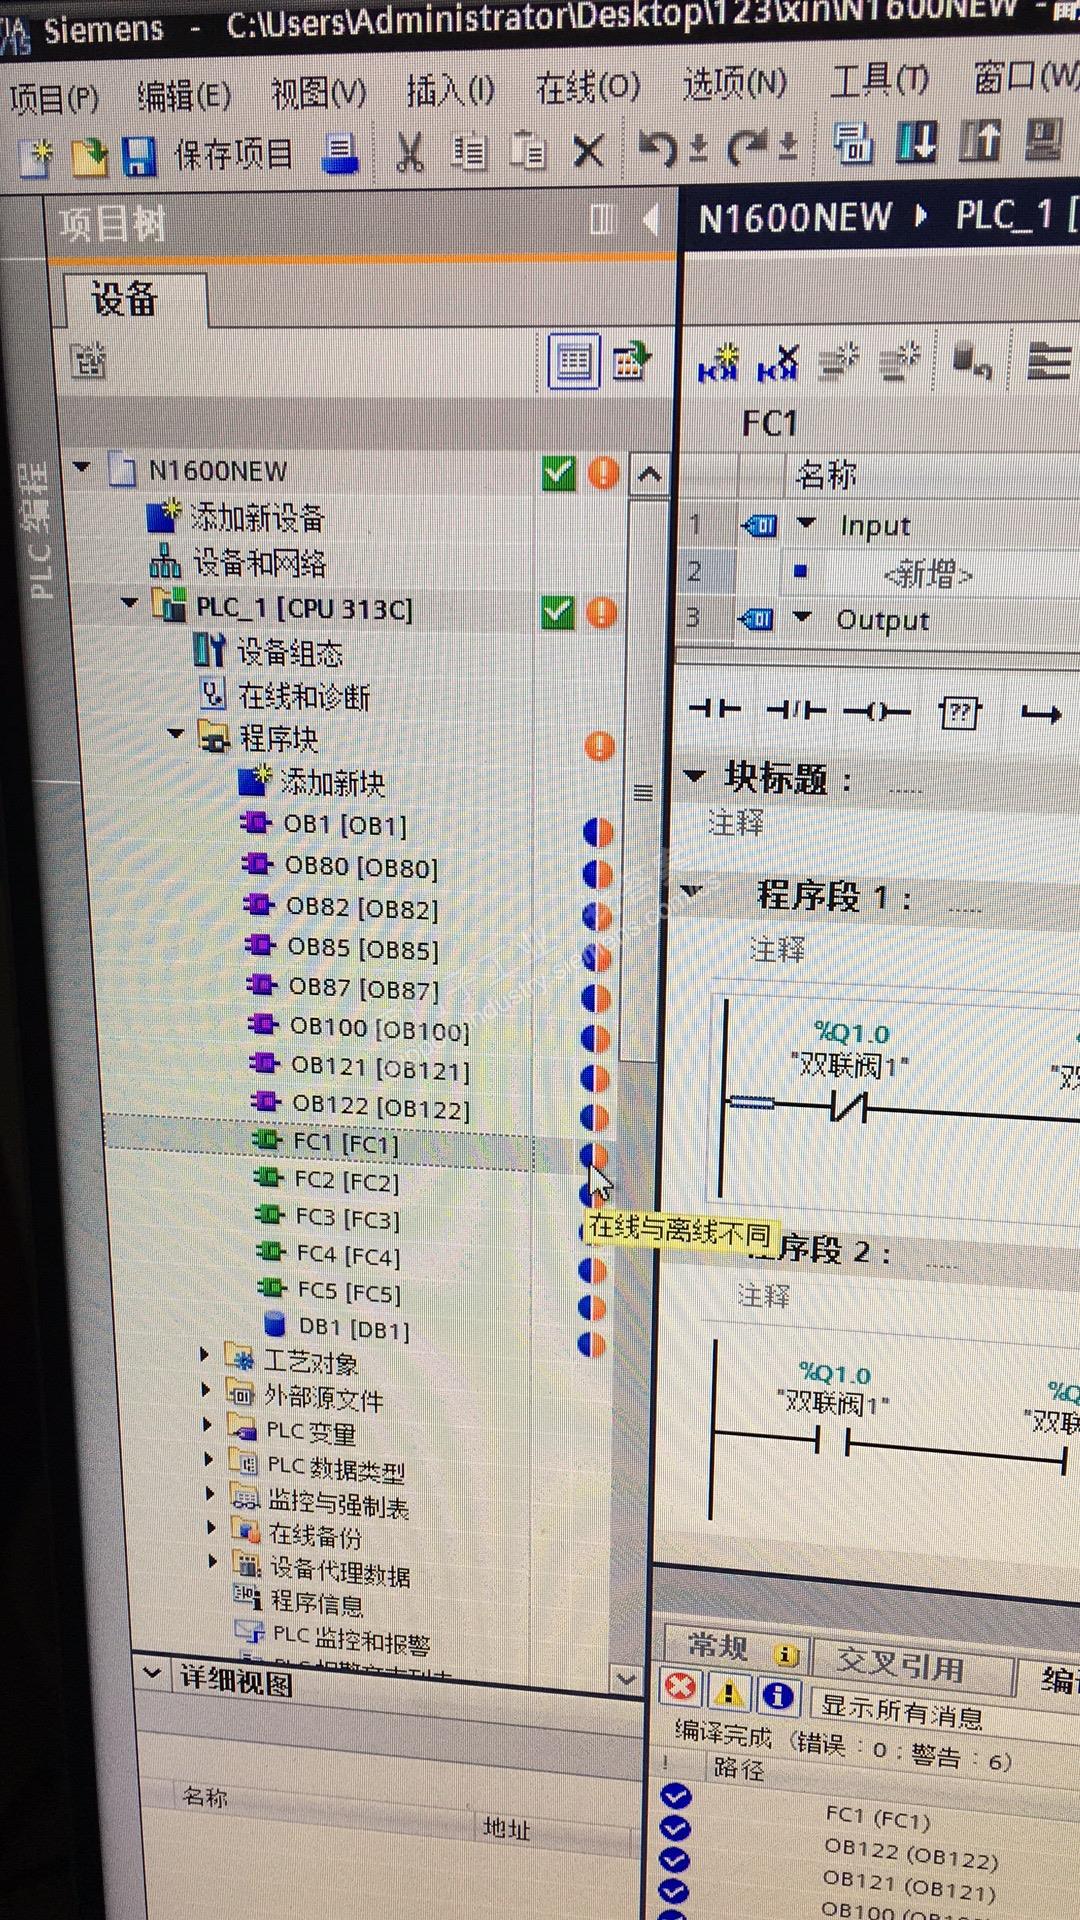Open the 编辑(E) menu
1080x1920 pixels.
click(x=184, y=95)
